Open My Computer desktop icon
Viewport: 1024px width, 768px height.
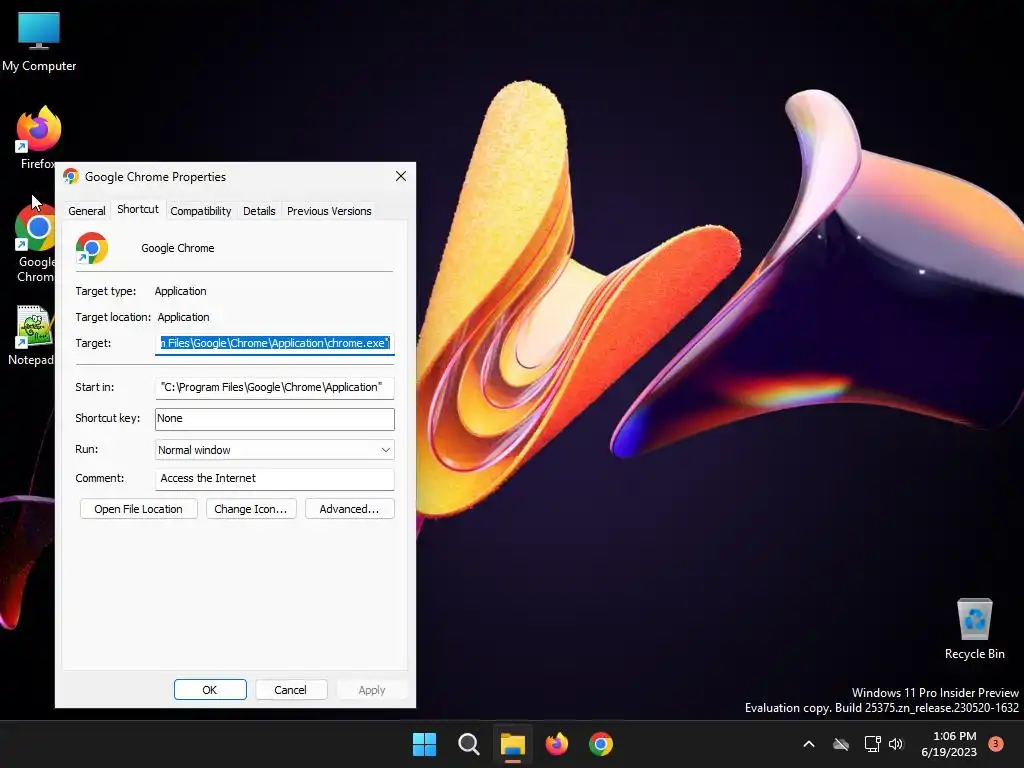39,42
